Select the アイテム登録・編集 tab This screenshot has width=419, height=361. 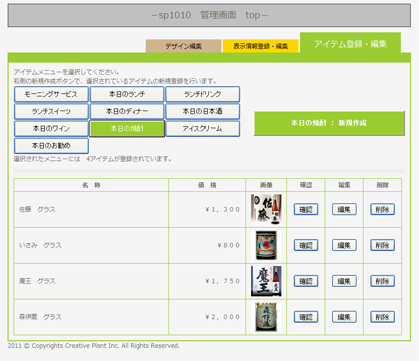pyautogui.click(x=350, y=43)
